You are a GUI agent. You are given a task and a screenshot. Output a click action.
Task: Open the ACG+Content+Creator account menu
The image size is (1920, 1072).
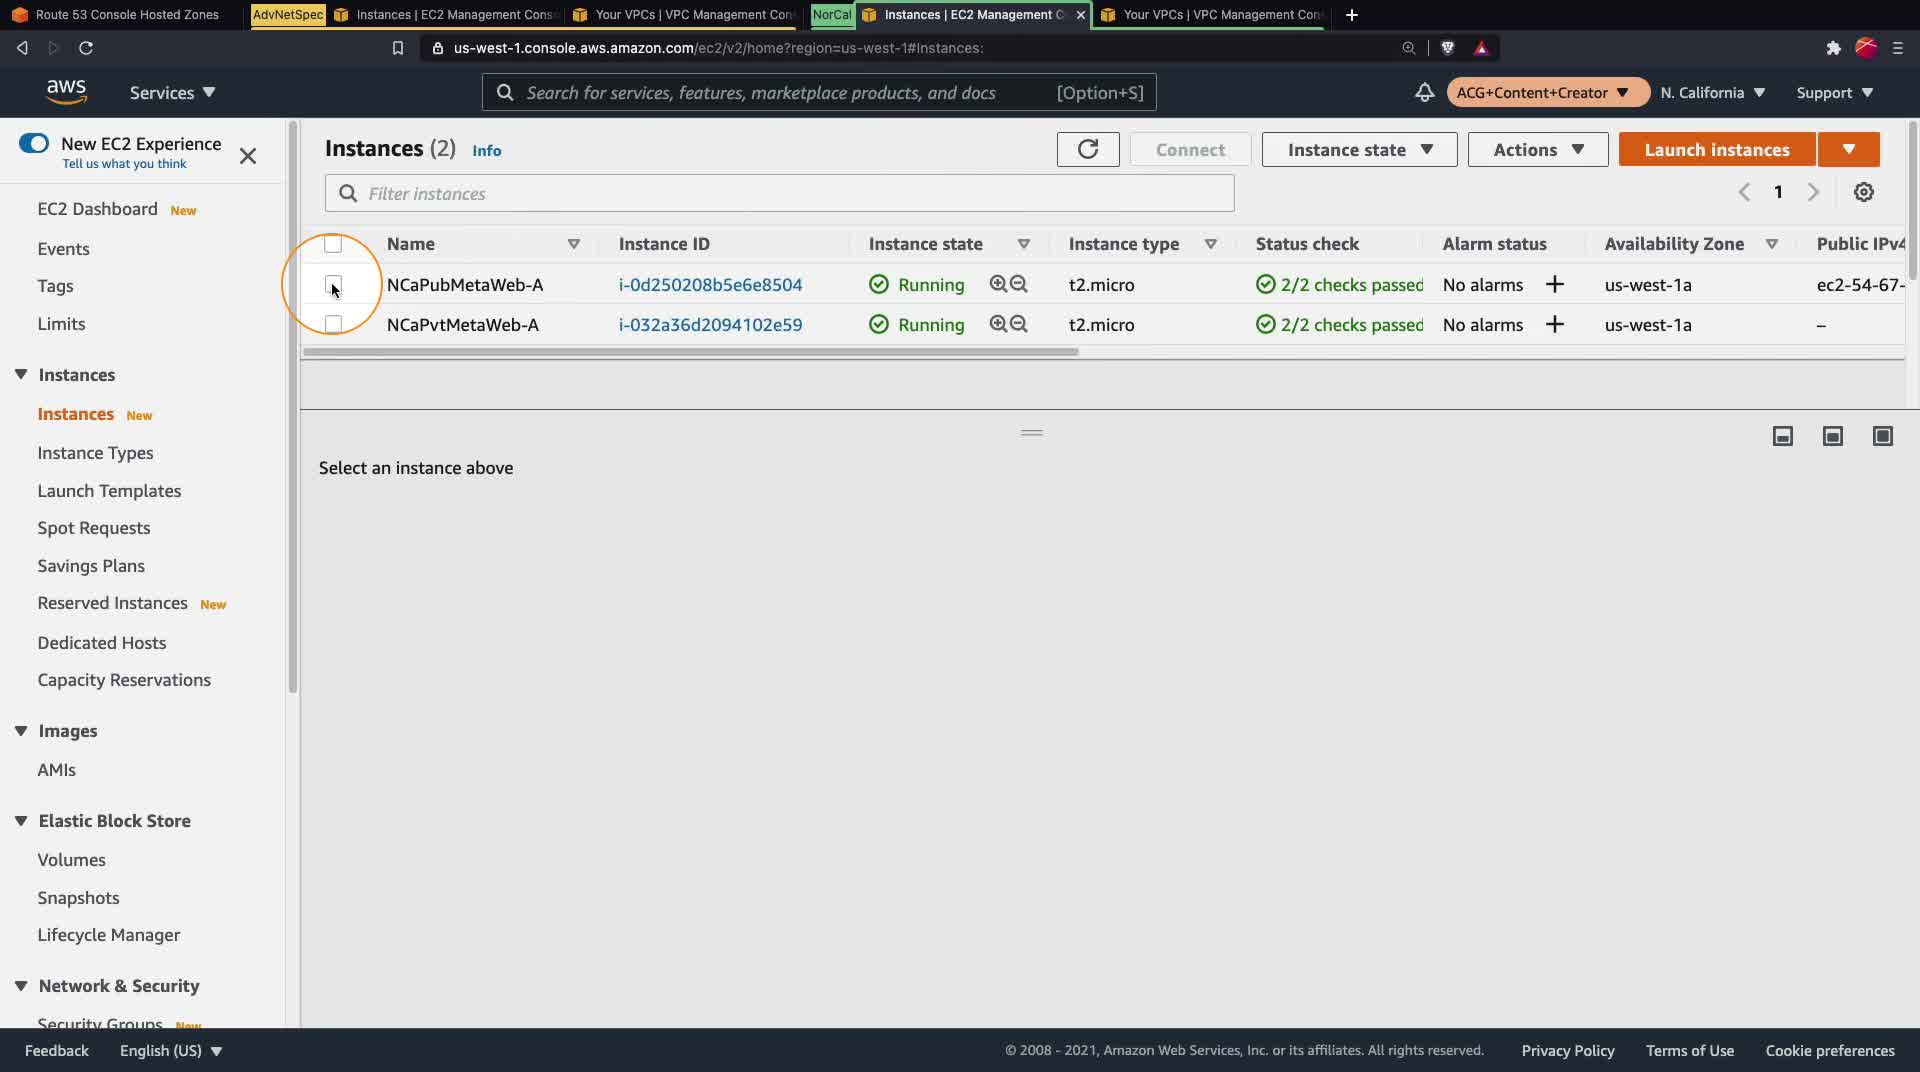point(1546,92)
